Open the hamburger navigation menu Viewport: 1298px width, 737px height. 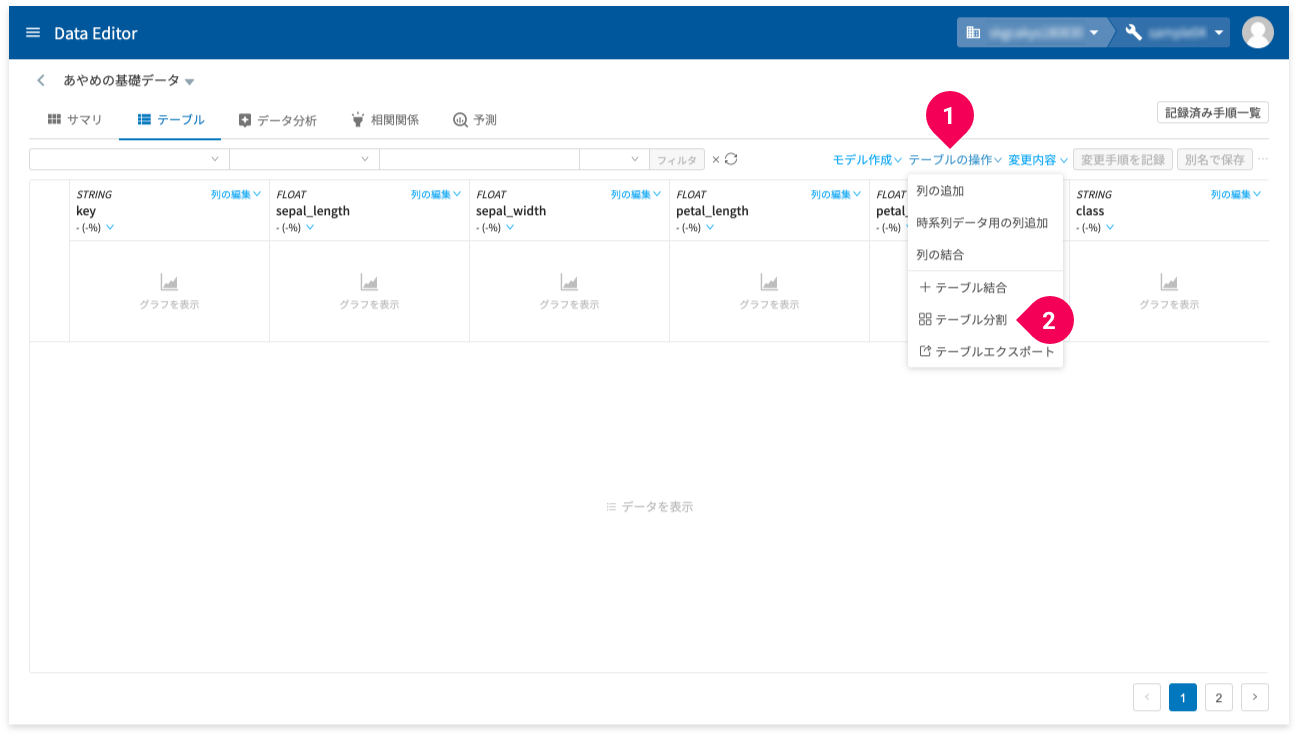pyautogui.click(x=33, y=33)
